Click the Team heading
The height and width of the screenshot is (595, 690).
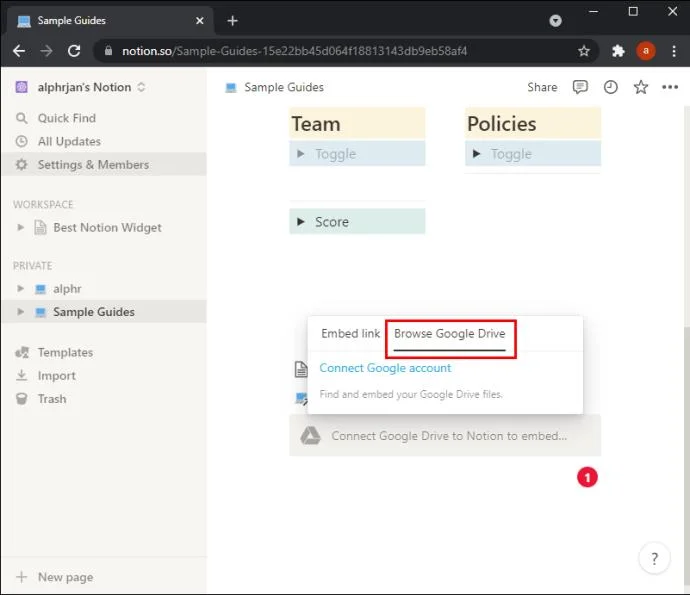pos(316,124)
